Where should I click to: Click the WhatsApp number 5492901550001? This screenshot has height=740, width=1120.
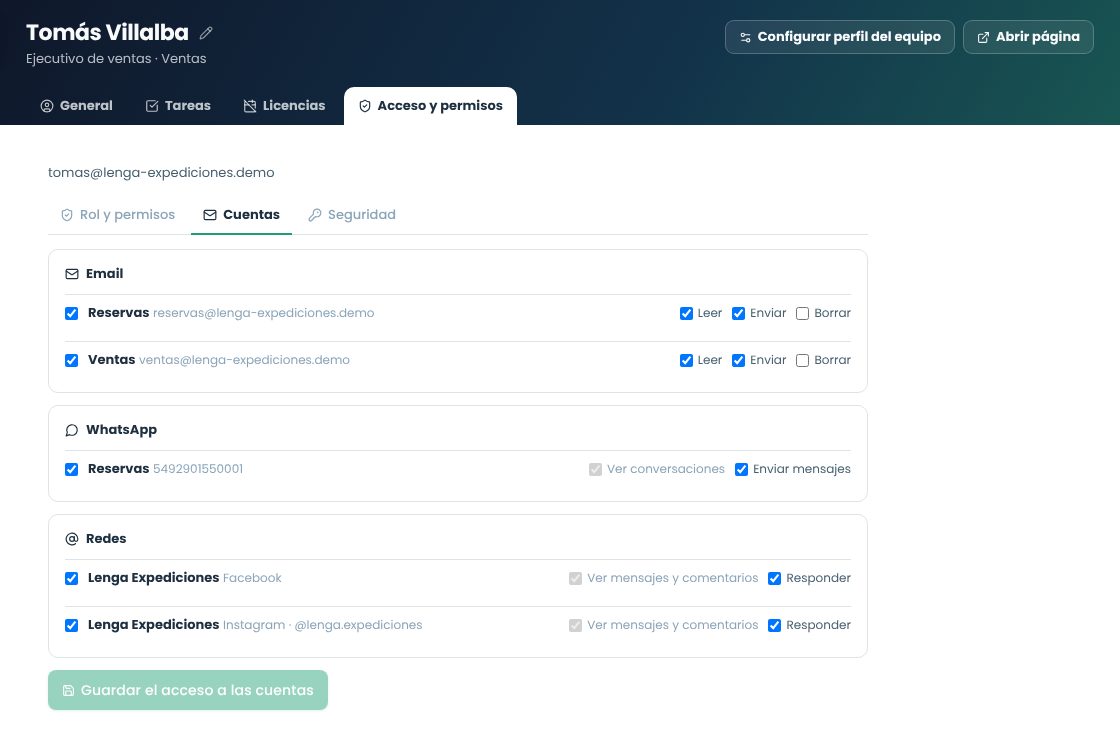198,469
